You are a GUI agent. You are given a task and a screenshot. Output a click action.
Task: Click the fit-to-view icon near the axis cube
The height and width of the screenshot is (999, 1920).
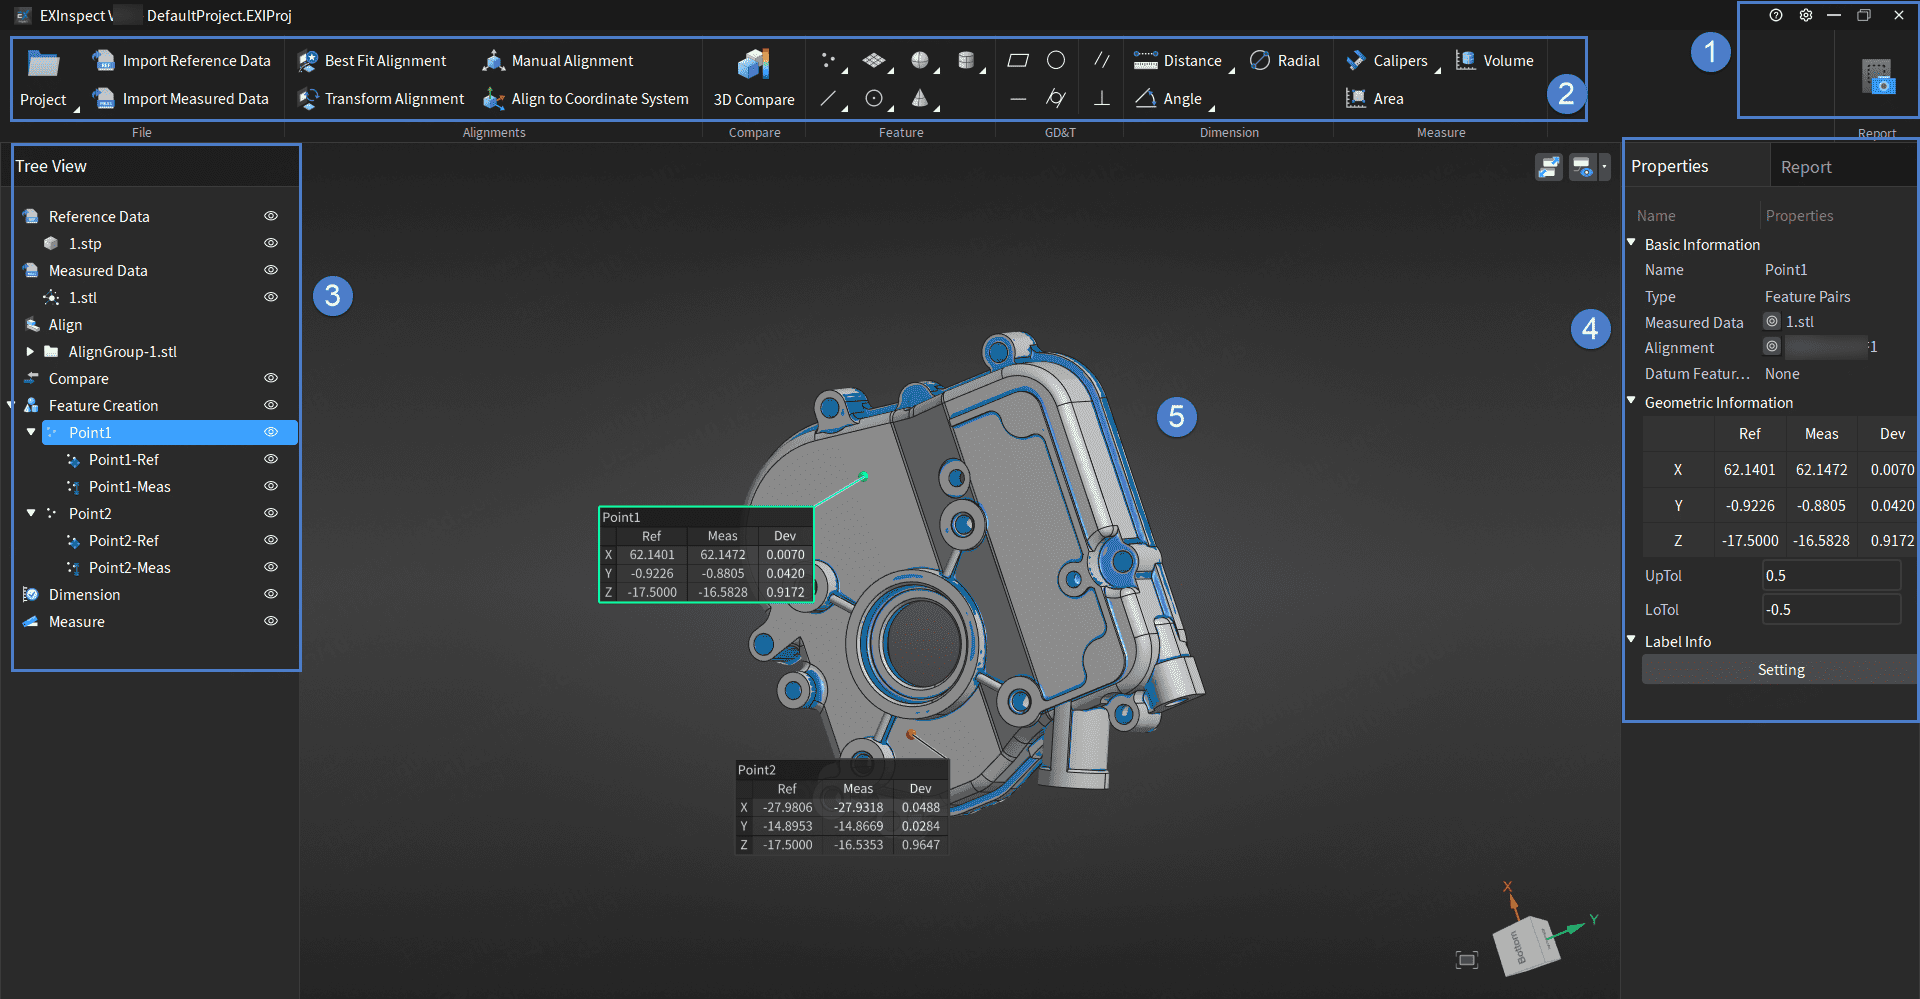click(1467, 960)
